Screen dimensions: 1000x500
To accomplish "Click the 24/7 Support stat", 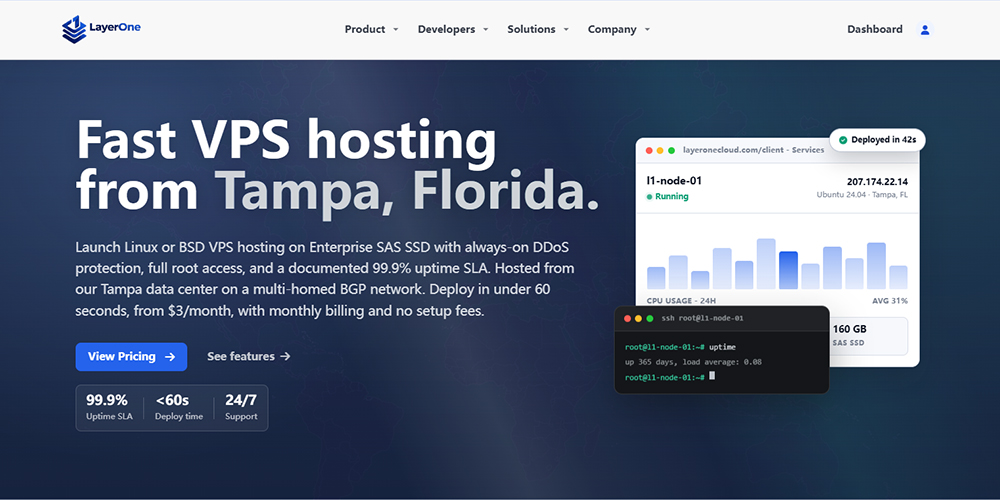I will (x=241, y=408).
